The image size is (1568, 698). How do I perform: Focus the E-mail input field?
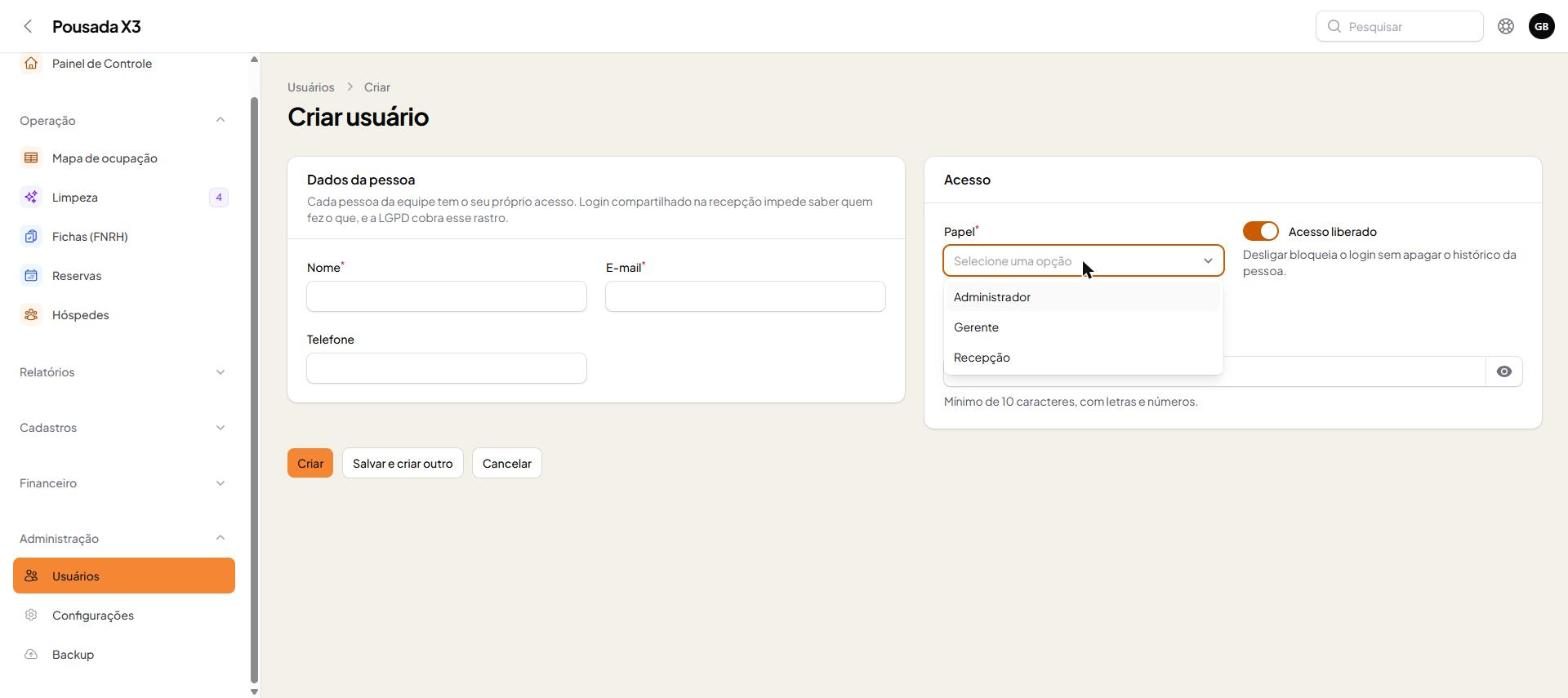(x=745, y=296)
